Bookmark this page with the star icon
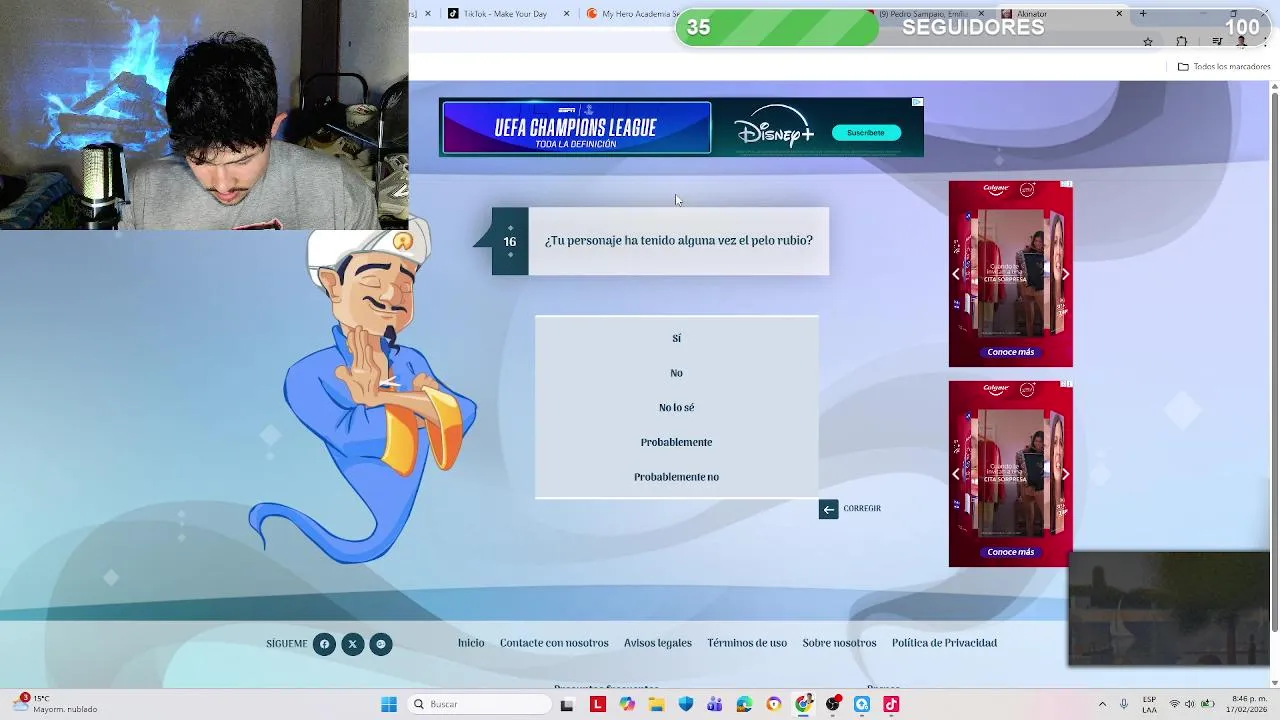 pyautogui.click(x=1148, y=41)
